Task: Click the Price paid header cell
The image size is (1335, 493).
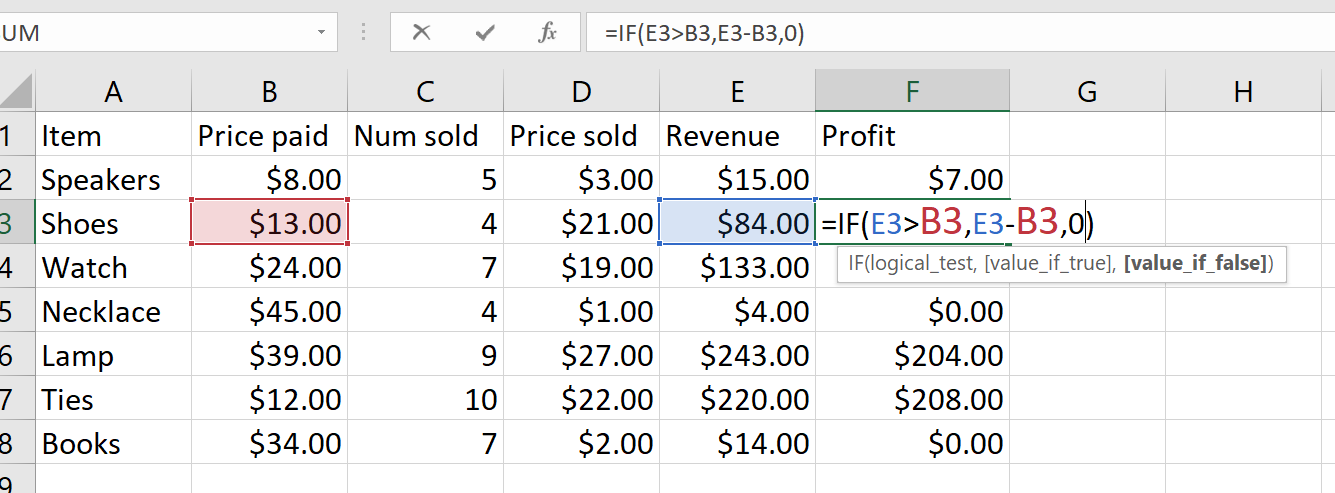Action: pyautogui.click(x=269, y=135)
